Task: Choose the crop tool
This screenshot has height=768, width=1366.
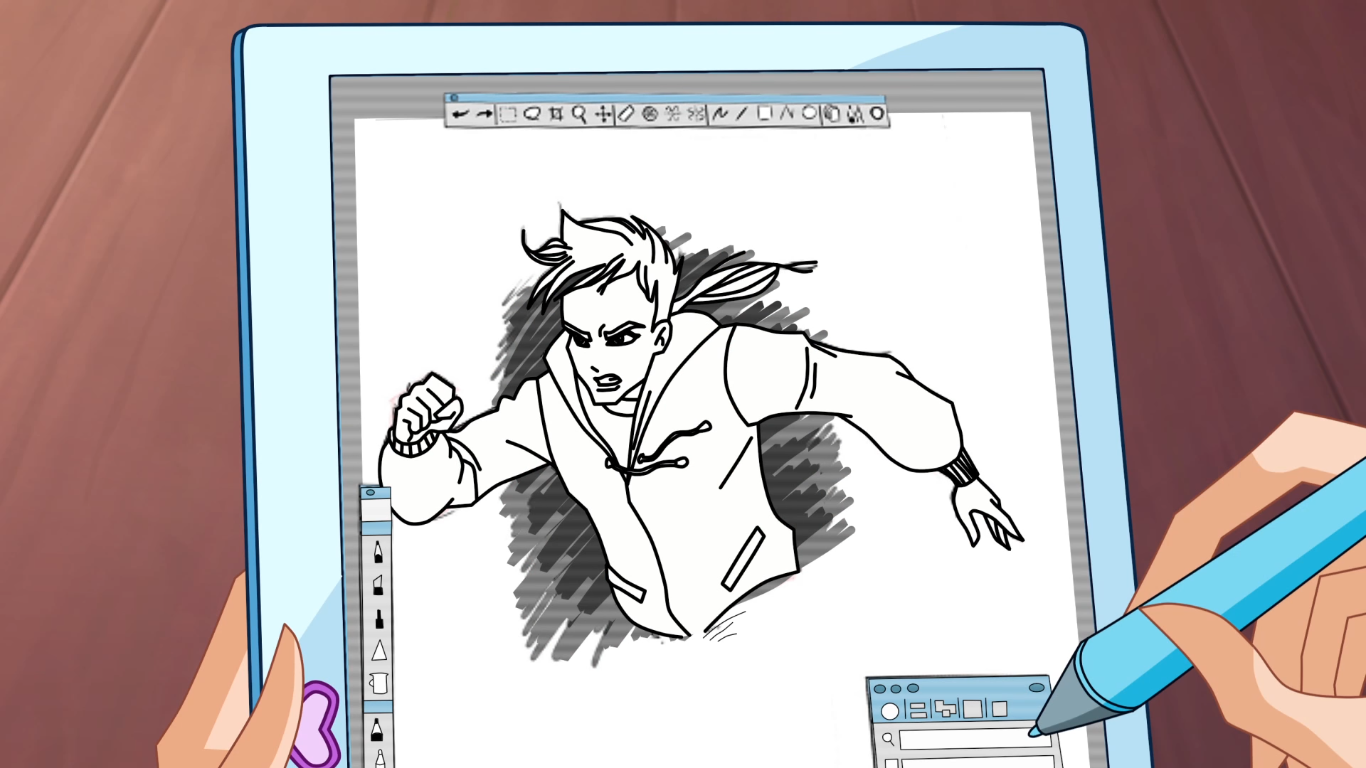Action: [x=556, y=115]
